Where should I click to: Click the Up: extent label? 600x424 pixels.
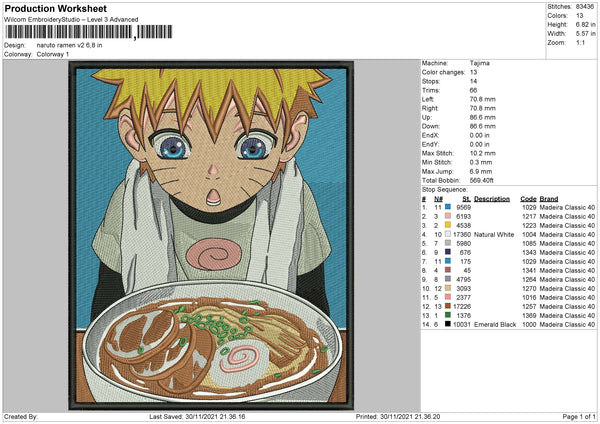click(426, 117)
